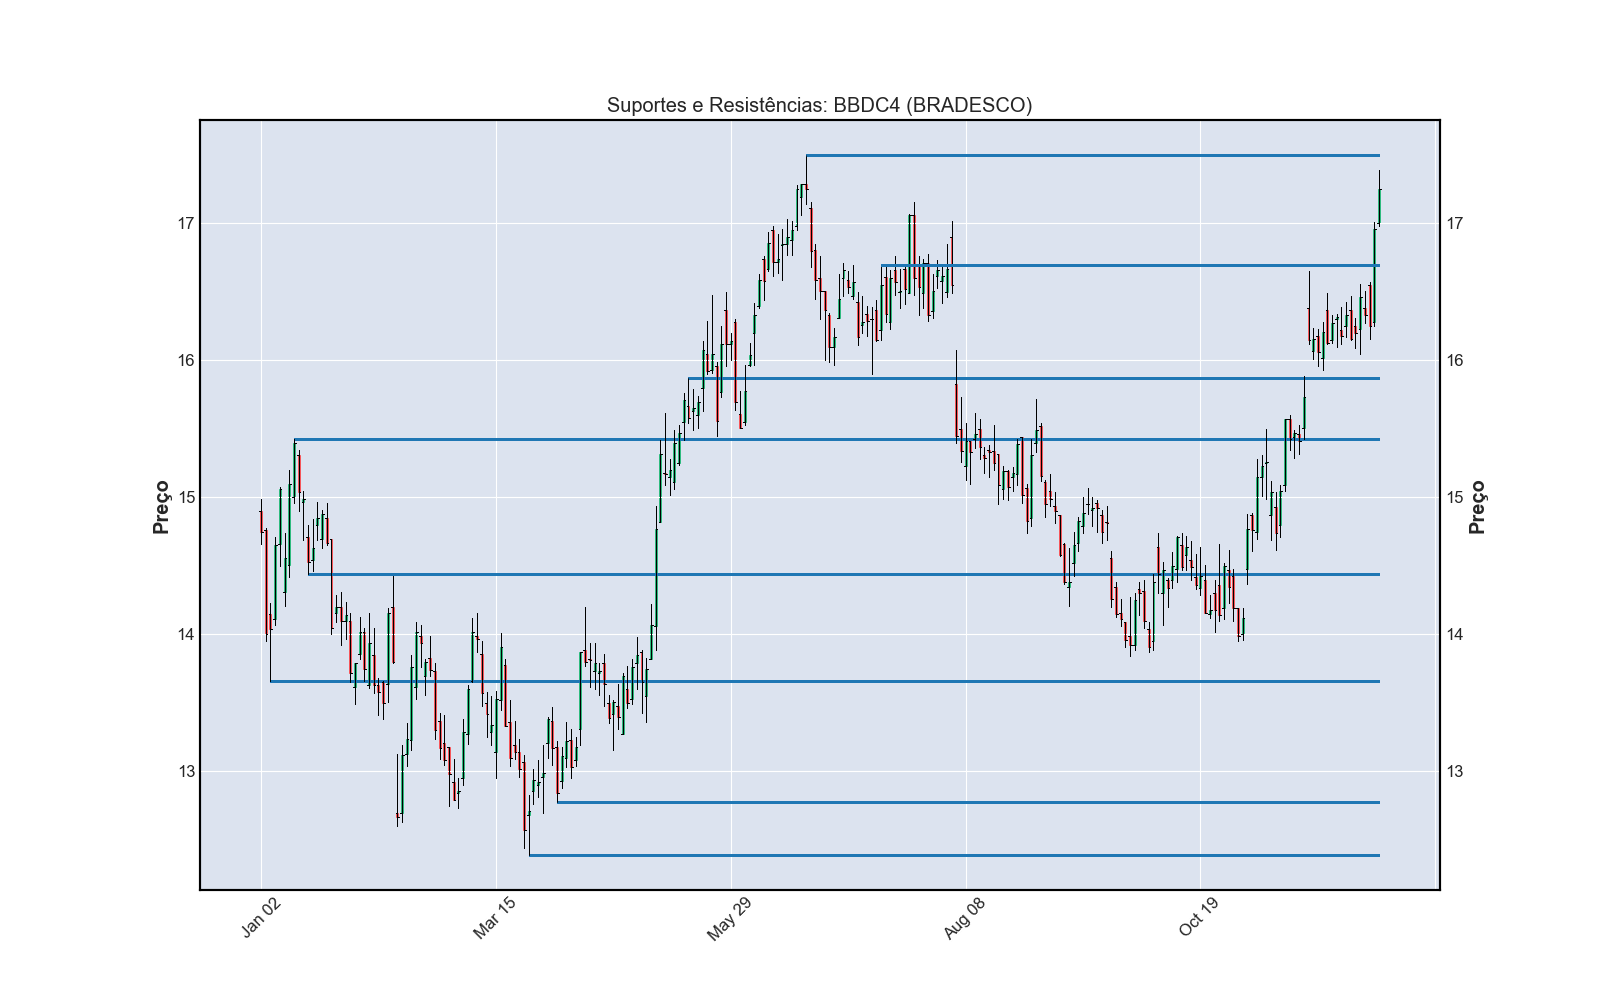Select the 'Oct 19' date tick label
Viewport: 1600px width, 1000px height.
pyautogui.click(x=1199, y=918)
